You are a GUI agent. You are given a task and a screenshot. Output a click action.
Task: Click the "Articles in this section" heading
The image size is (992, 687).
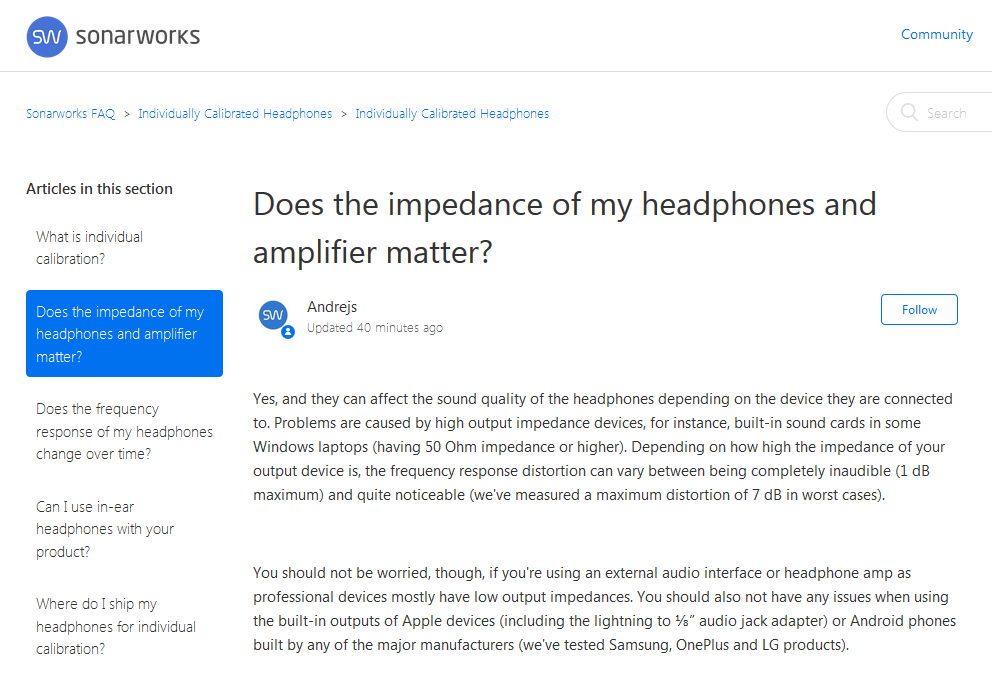[99, 189]
